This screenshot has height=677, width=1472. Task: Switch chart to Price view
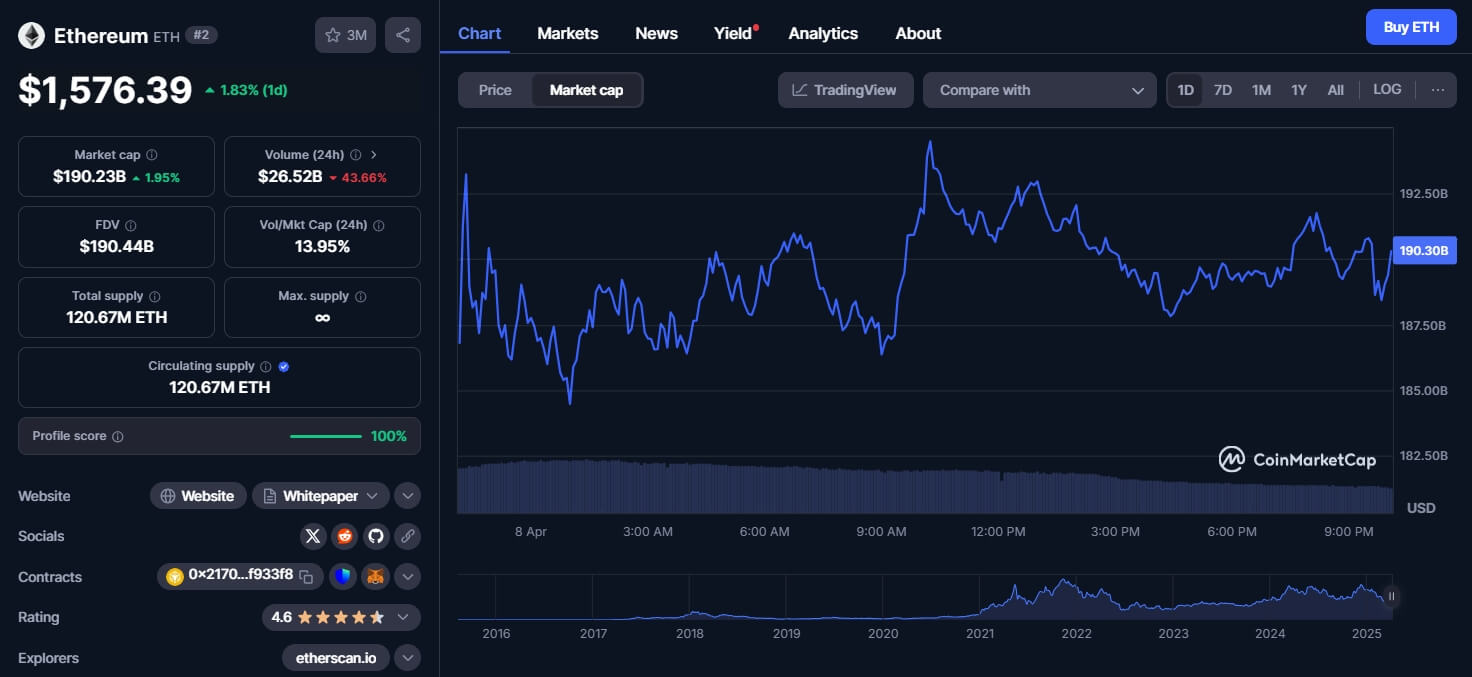tap(495, 90)
